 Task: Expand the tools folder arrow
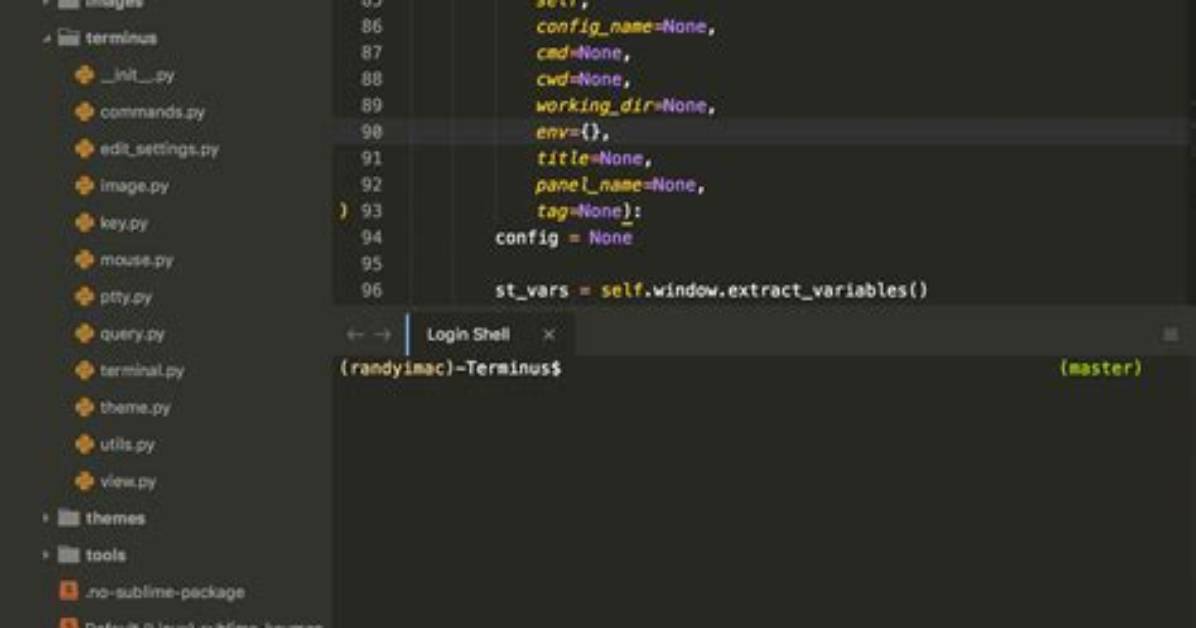coord(46,555)
